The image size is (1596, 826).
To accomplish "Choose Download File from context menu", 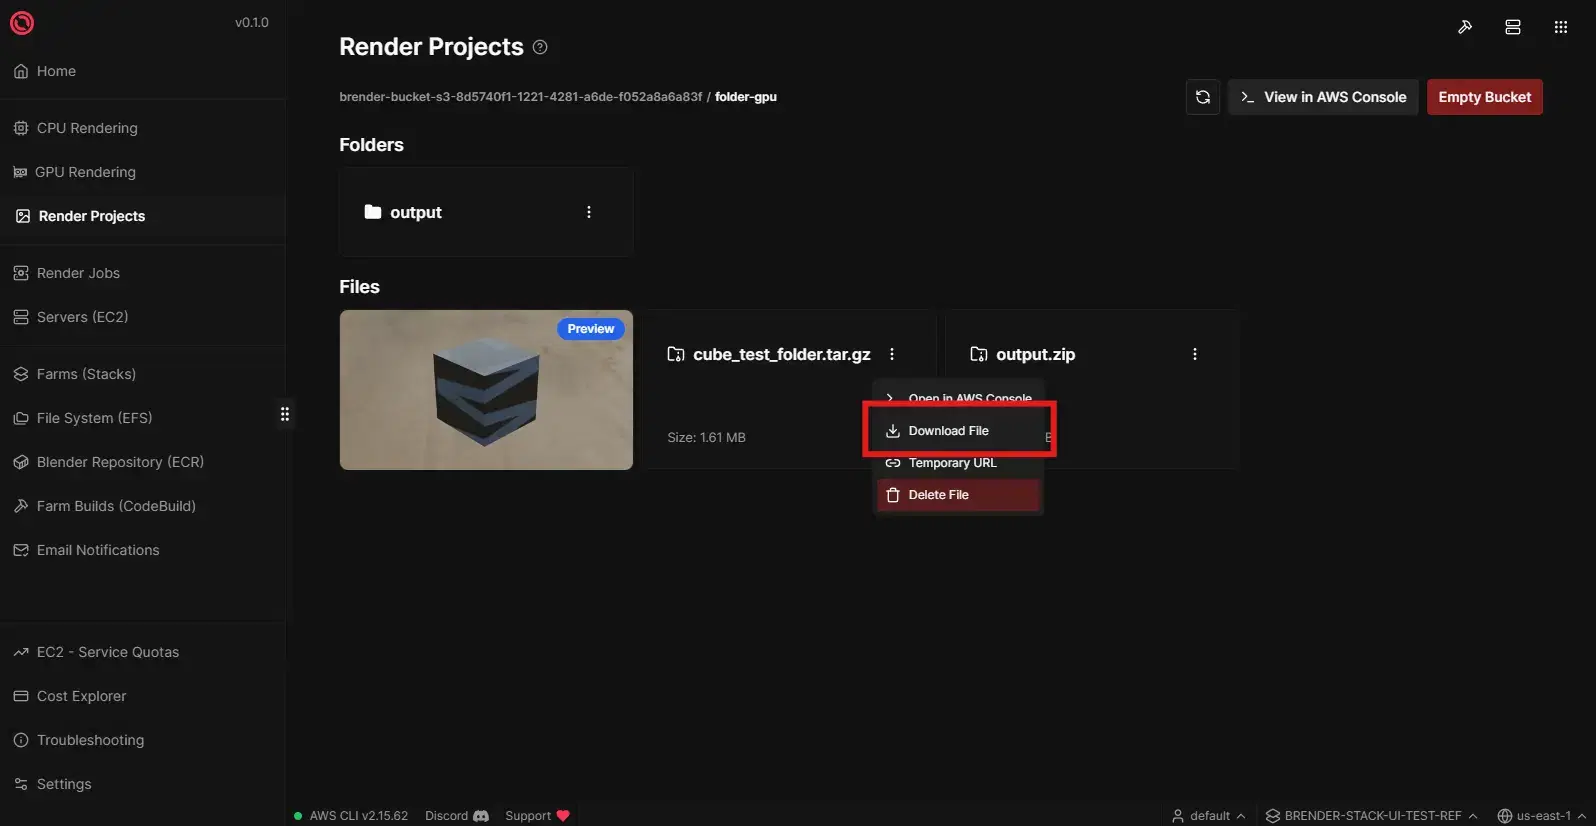I will pos(959,431).
